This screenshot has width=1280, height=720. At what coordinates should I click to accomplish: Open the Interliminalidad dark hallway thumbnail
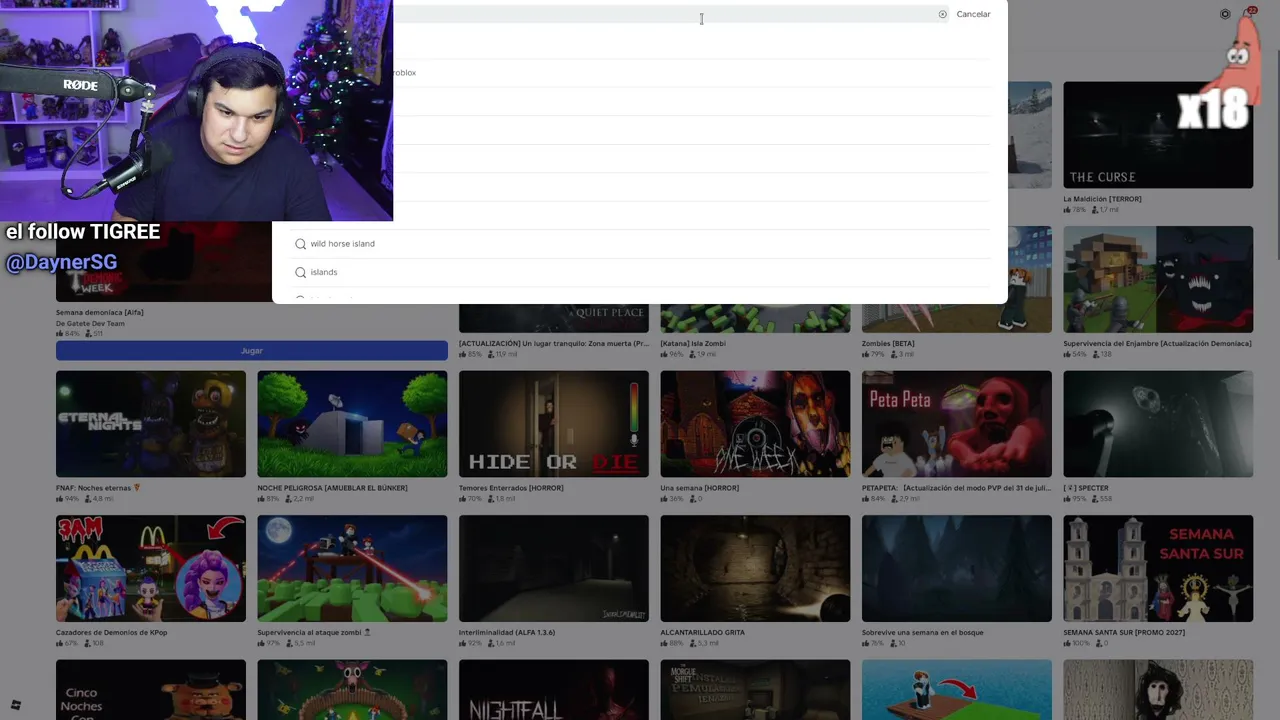pos(554,568)
